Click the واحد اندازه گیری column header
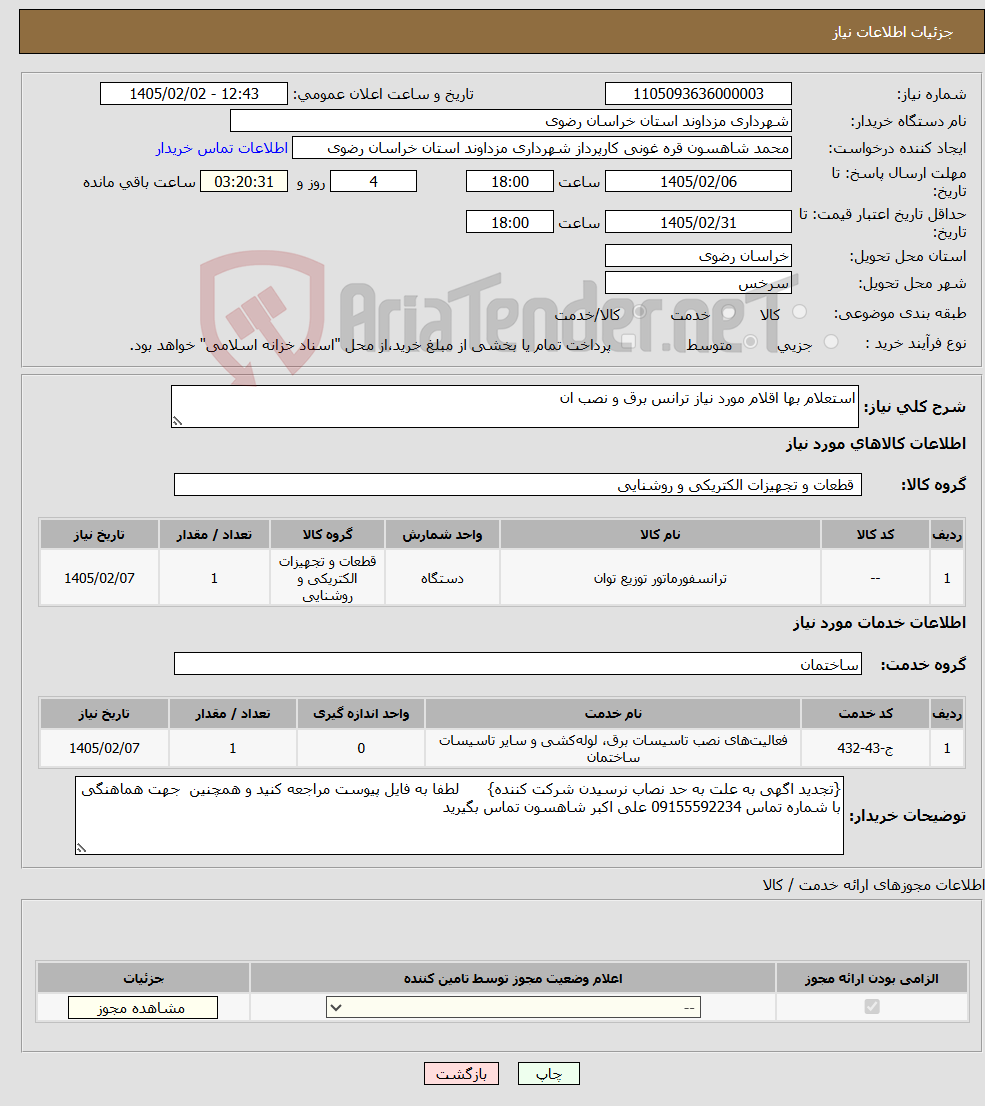The height and width of the screenshot is (1106, 985). tap(361, 714)
